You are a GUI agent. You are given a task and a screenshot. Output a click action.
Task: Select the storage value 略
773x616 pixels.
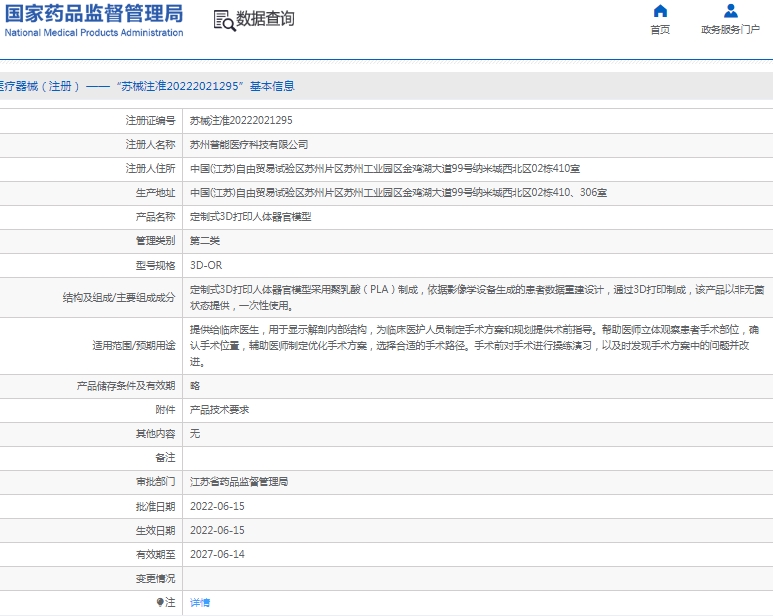[195, 386]
